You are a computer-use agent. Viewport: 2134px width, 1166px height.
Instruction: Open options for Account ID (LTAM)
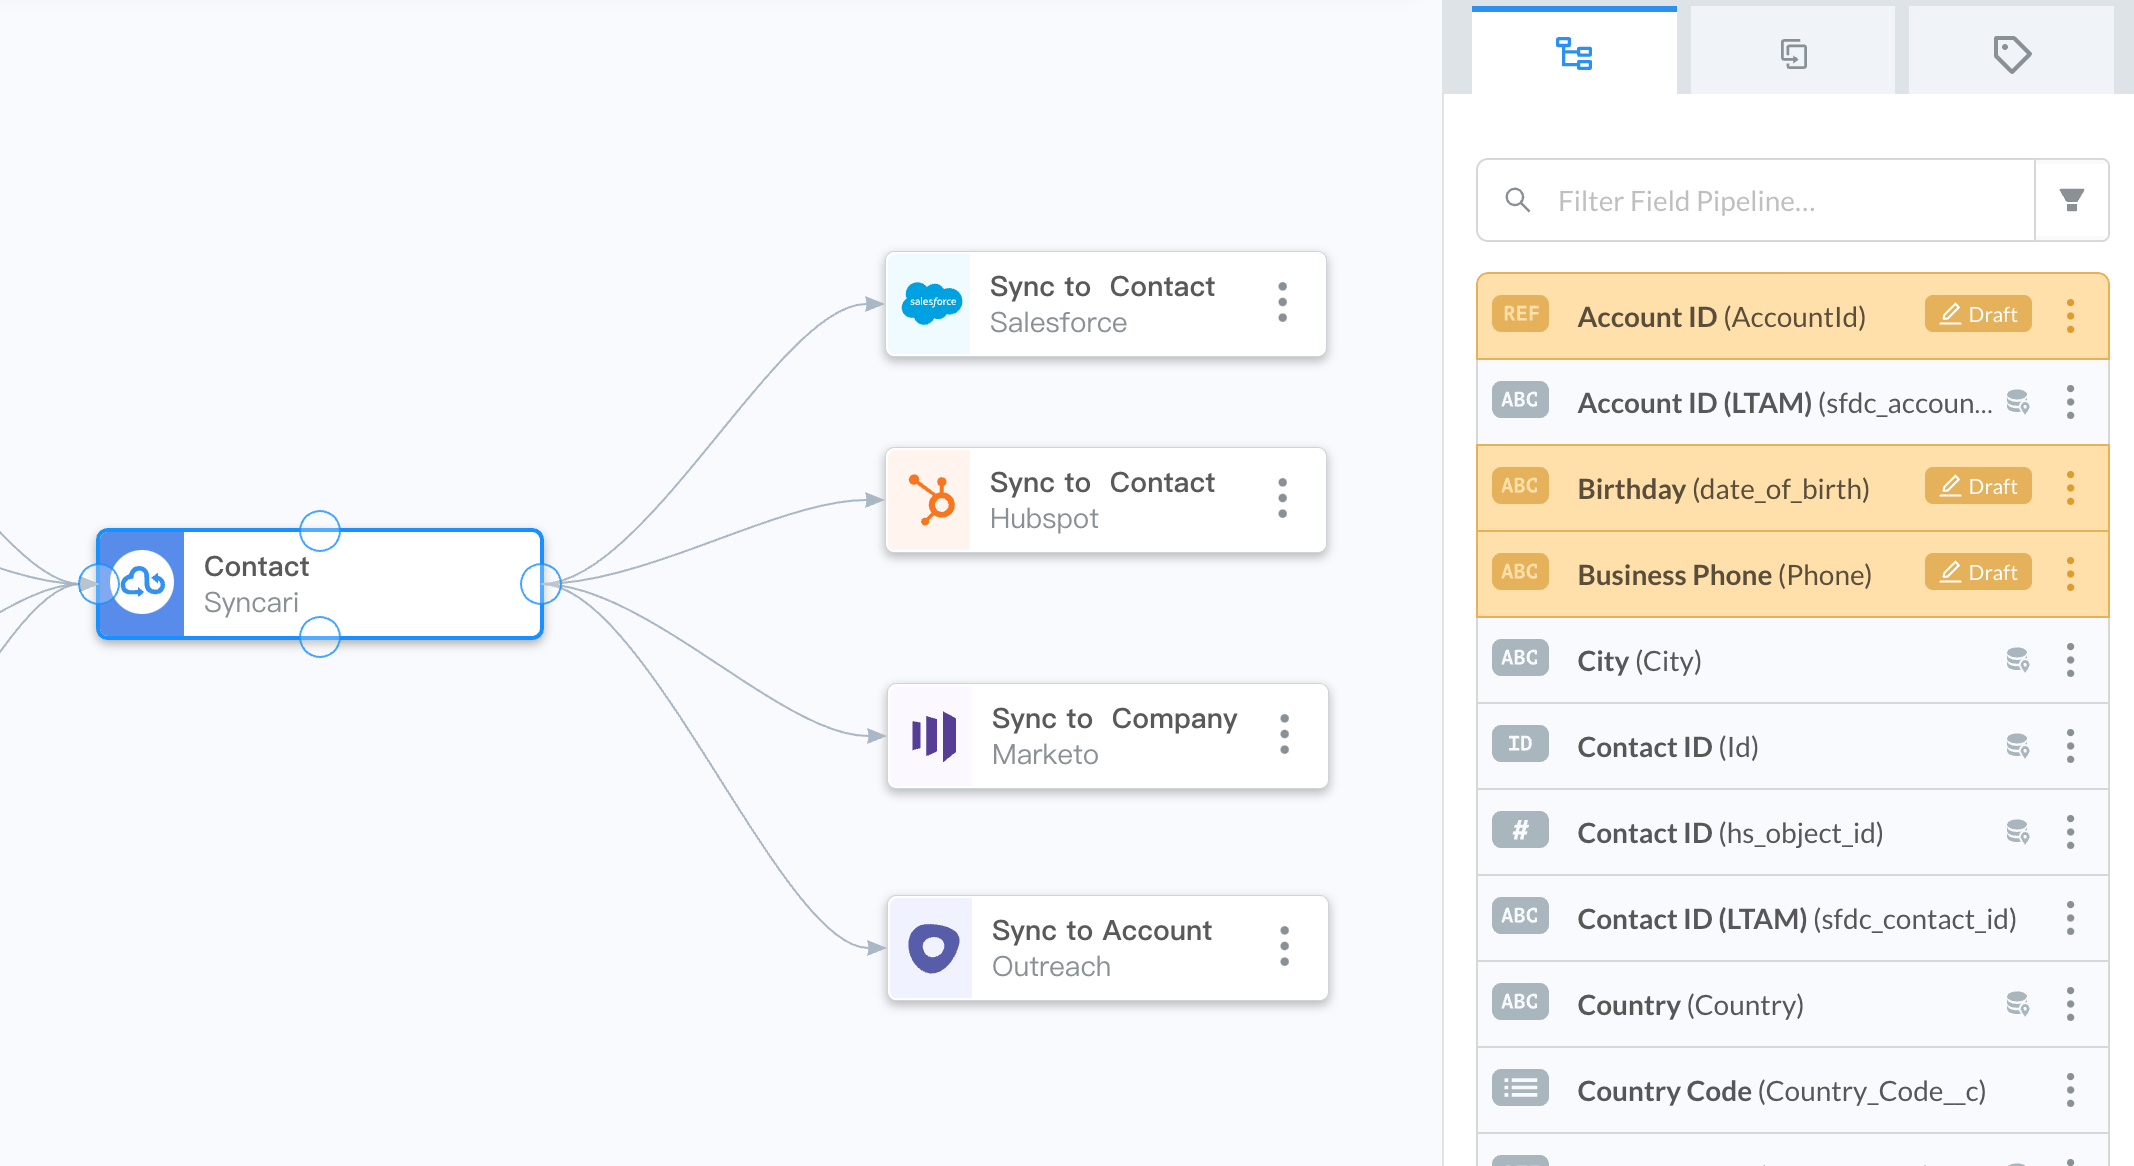(2070, 402)
